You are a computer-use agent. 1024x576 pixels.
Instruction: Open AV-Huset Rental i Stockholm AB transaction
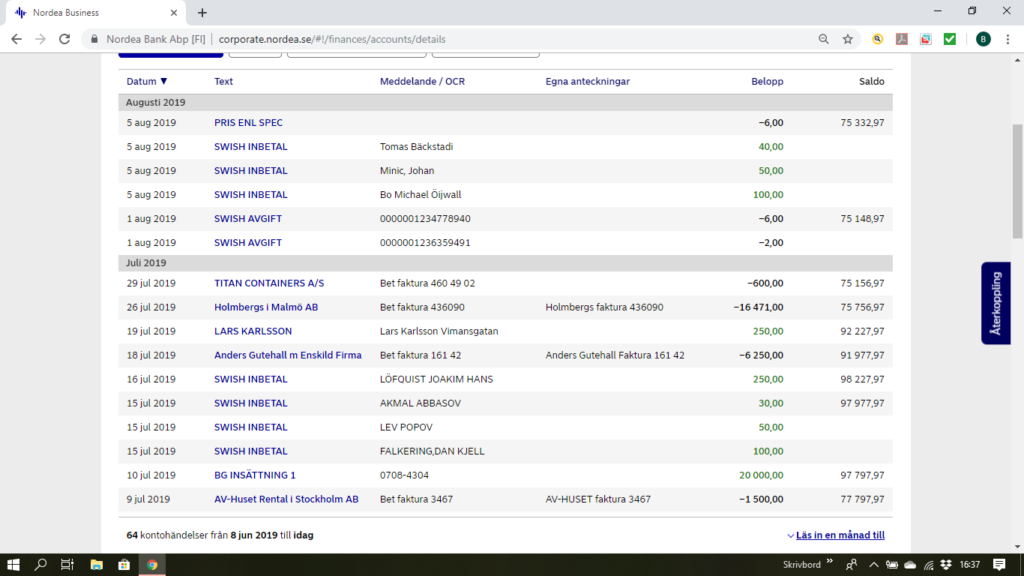tap(286, 500)
